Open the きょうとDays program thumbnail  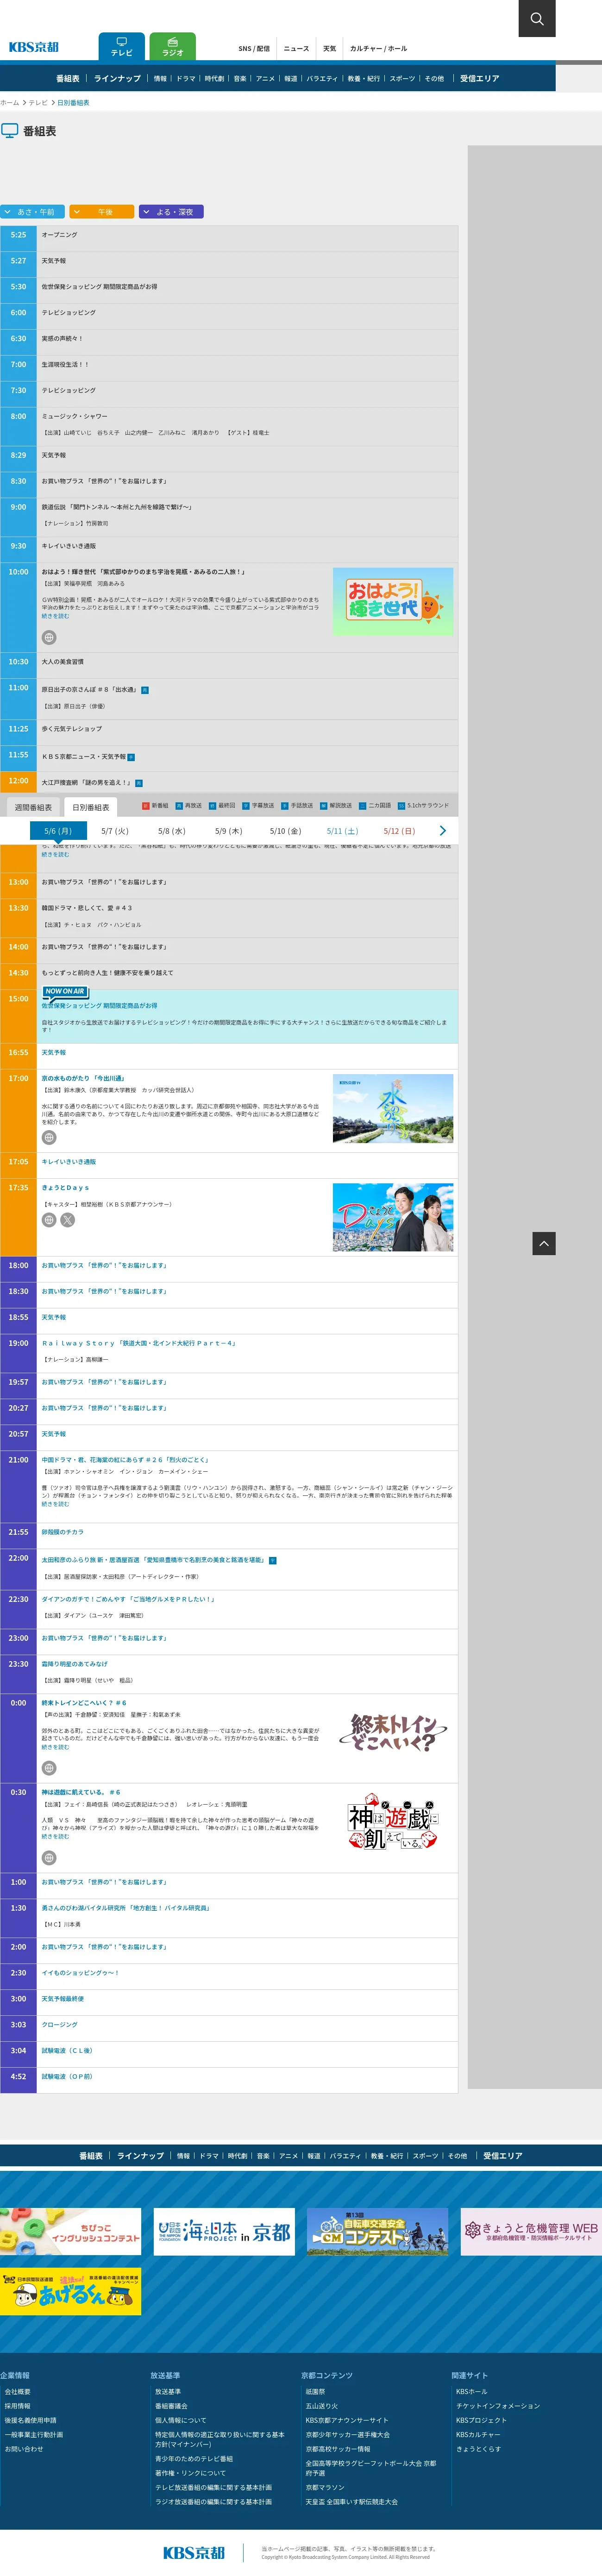click(x=393, y=1217)
